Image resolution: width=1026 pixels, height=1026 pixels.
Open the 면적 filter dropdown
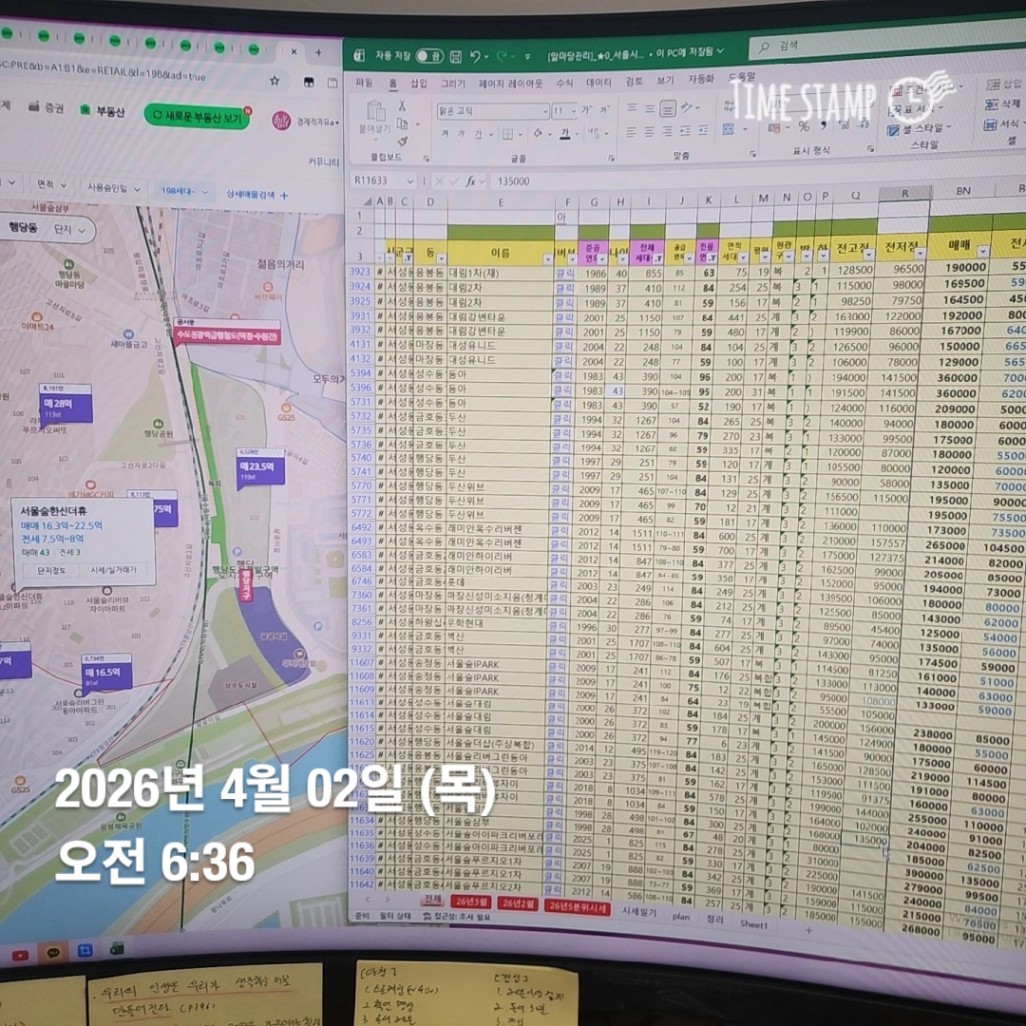pos(52,185)
